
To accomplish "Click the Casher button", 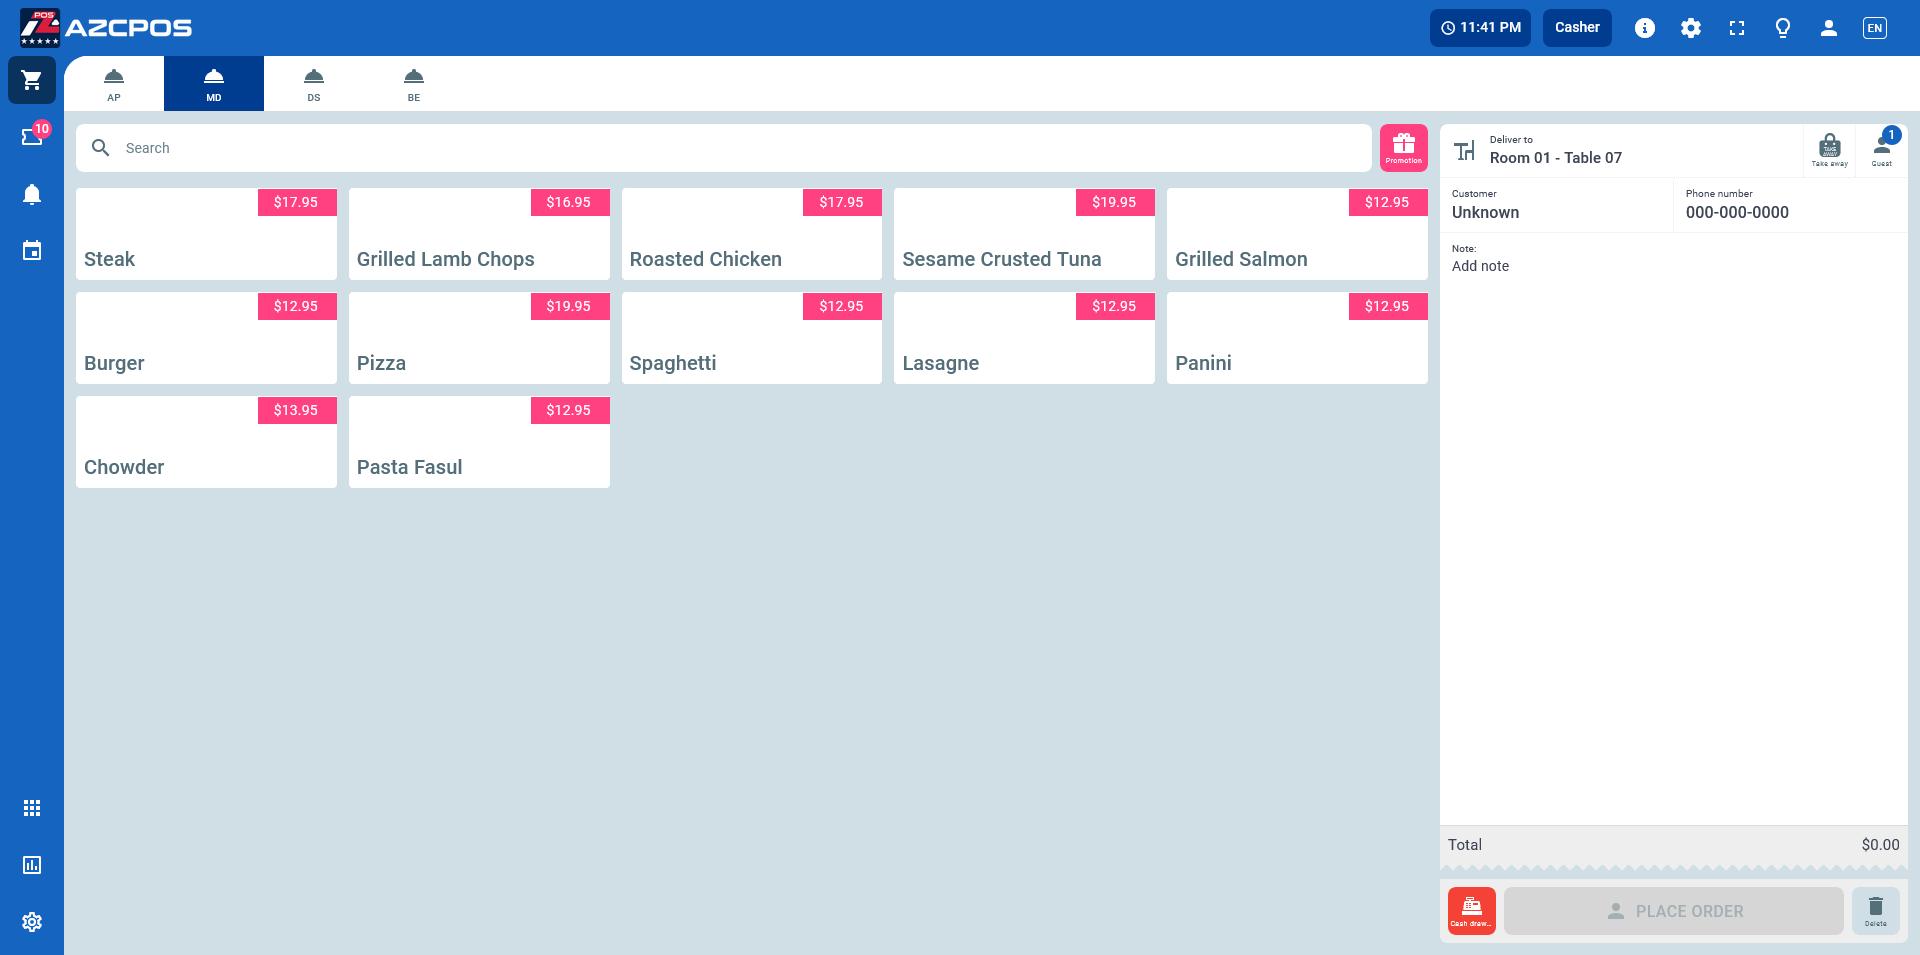I will 1577,28.
